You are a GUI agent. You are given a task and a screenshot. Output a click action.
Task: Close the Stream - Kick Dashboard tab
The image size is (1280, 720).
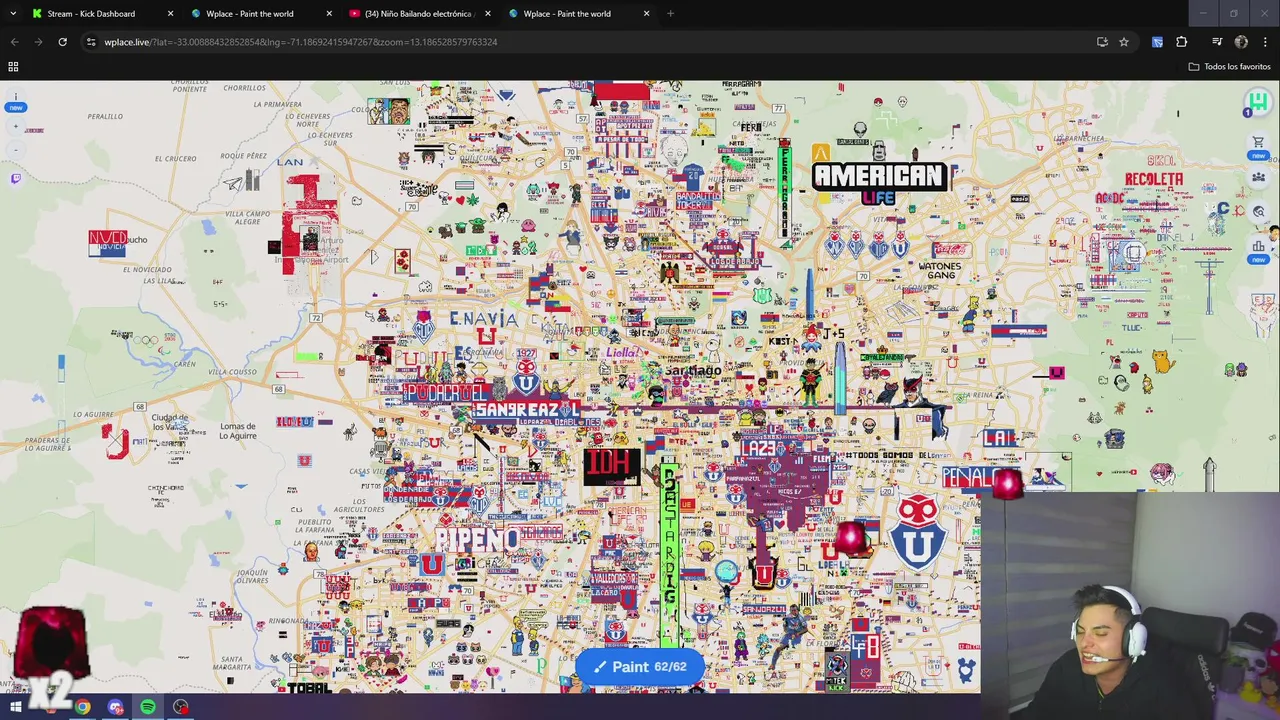pyautogui.click(x=170, y=13)
